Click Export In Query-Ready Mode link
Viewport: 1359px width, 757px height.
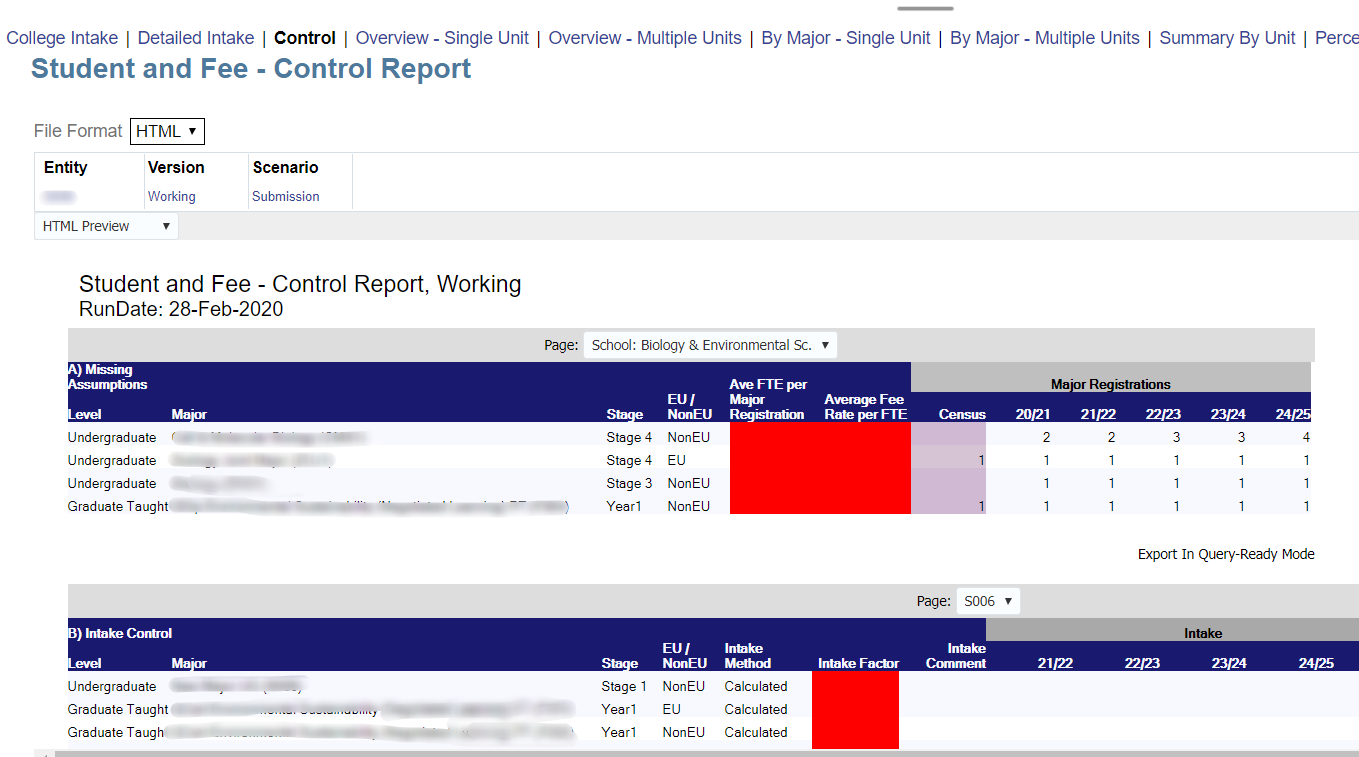click(1226, 554)
